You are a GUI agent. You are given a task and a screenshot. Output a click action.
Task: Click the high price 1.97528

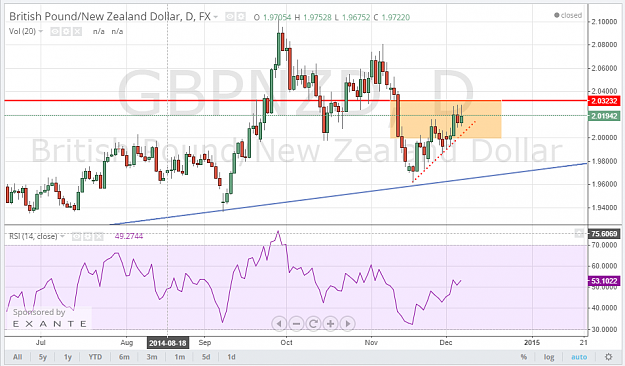[x=317, y=17]
